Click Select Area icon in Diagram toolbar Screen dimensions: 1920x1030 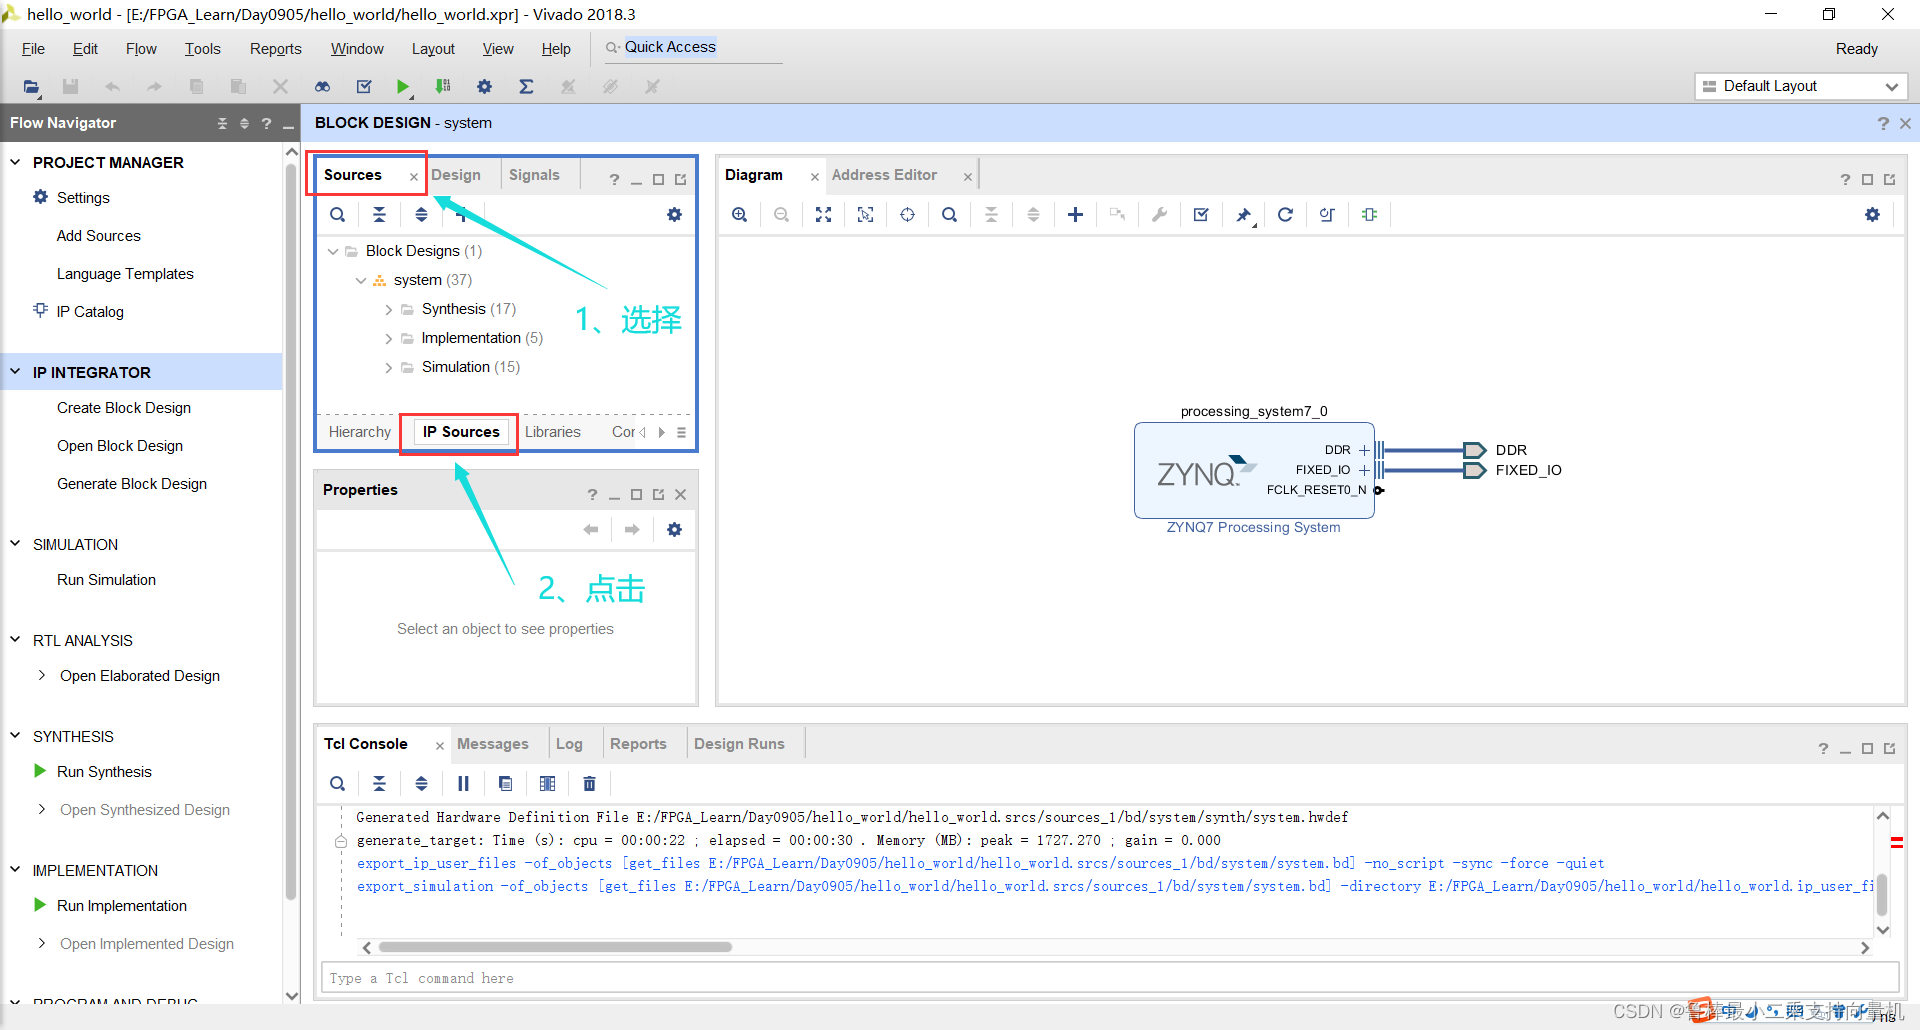865,215
